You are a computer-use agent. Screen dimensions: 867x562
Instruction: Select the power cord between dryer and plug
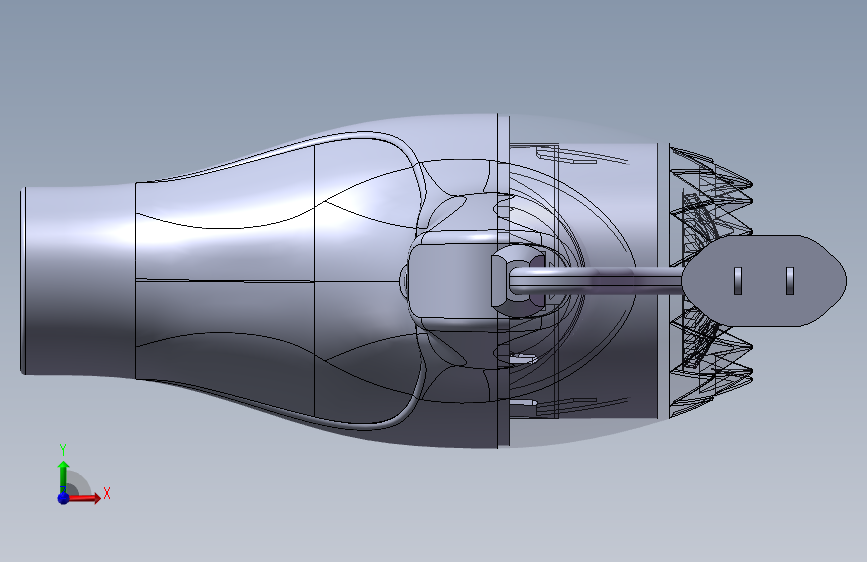click(596, 280)
